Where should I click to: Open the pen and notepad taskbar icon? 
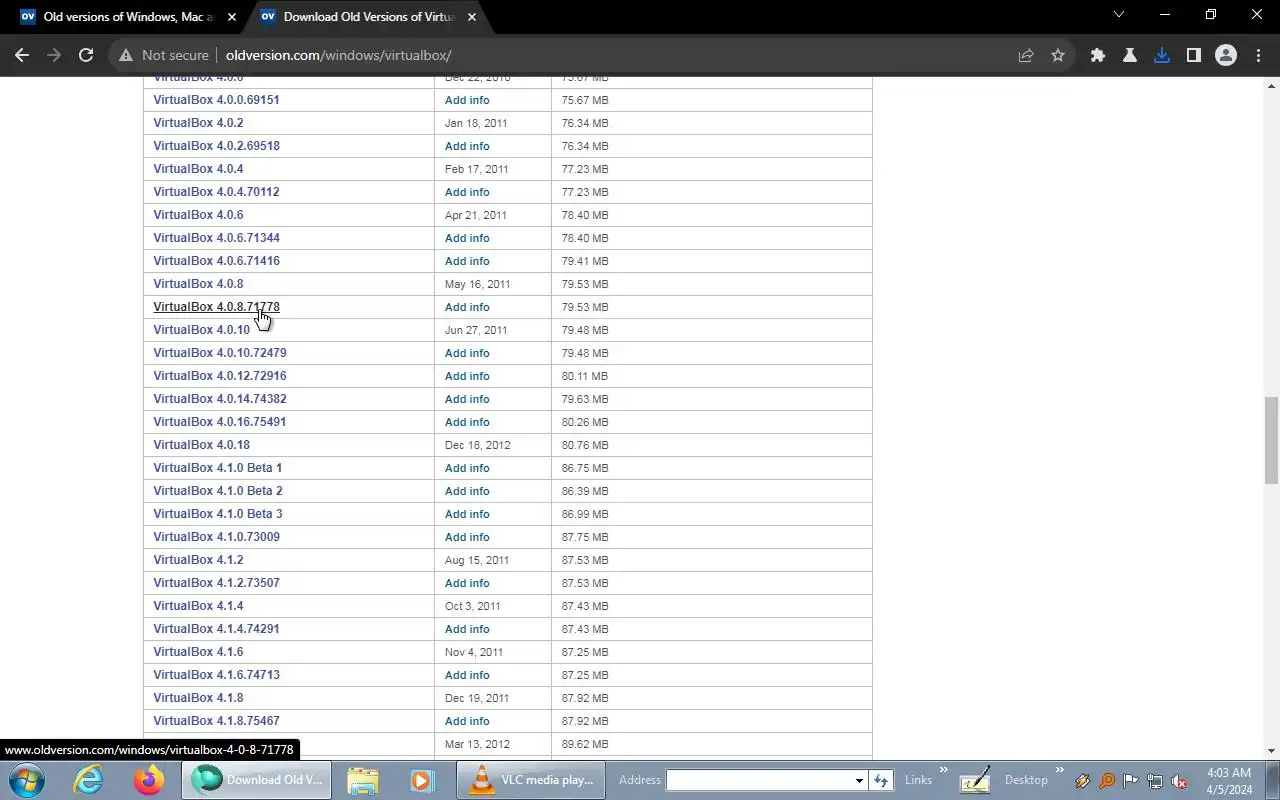coord(975,780)
